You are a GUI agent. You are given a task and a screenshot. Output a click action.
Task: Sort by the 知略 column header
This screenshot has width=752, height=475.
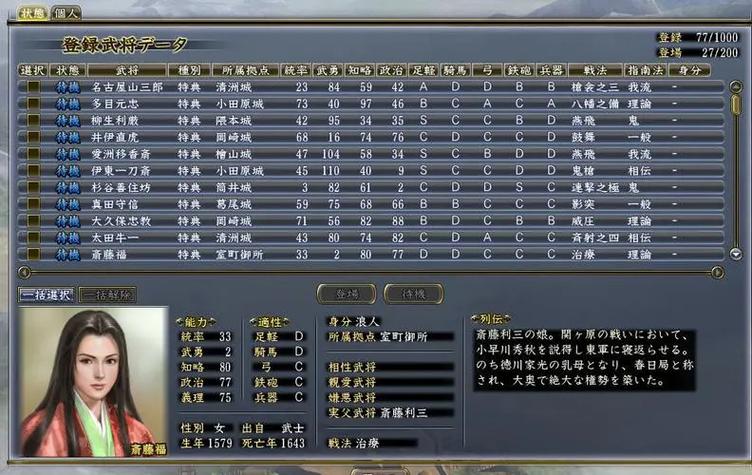360,70
